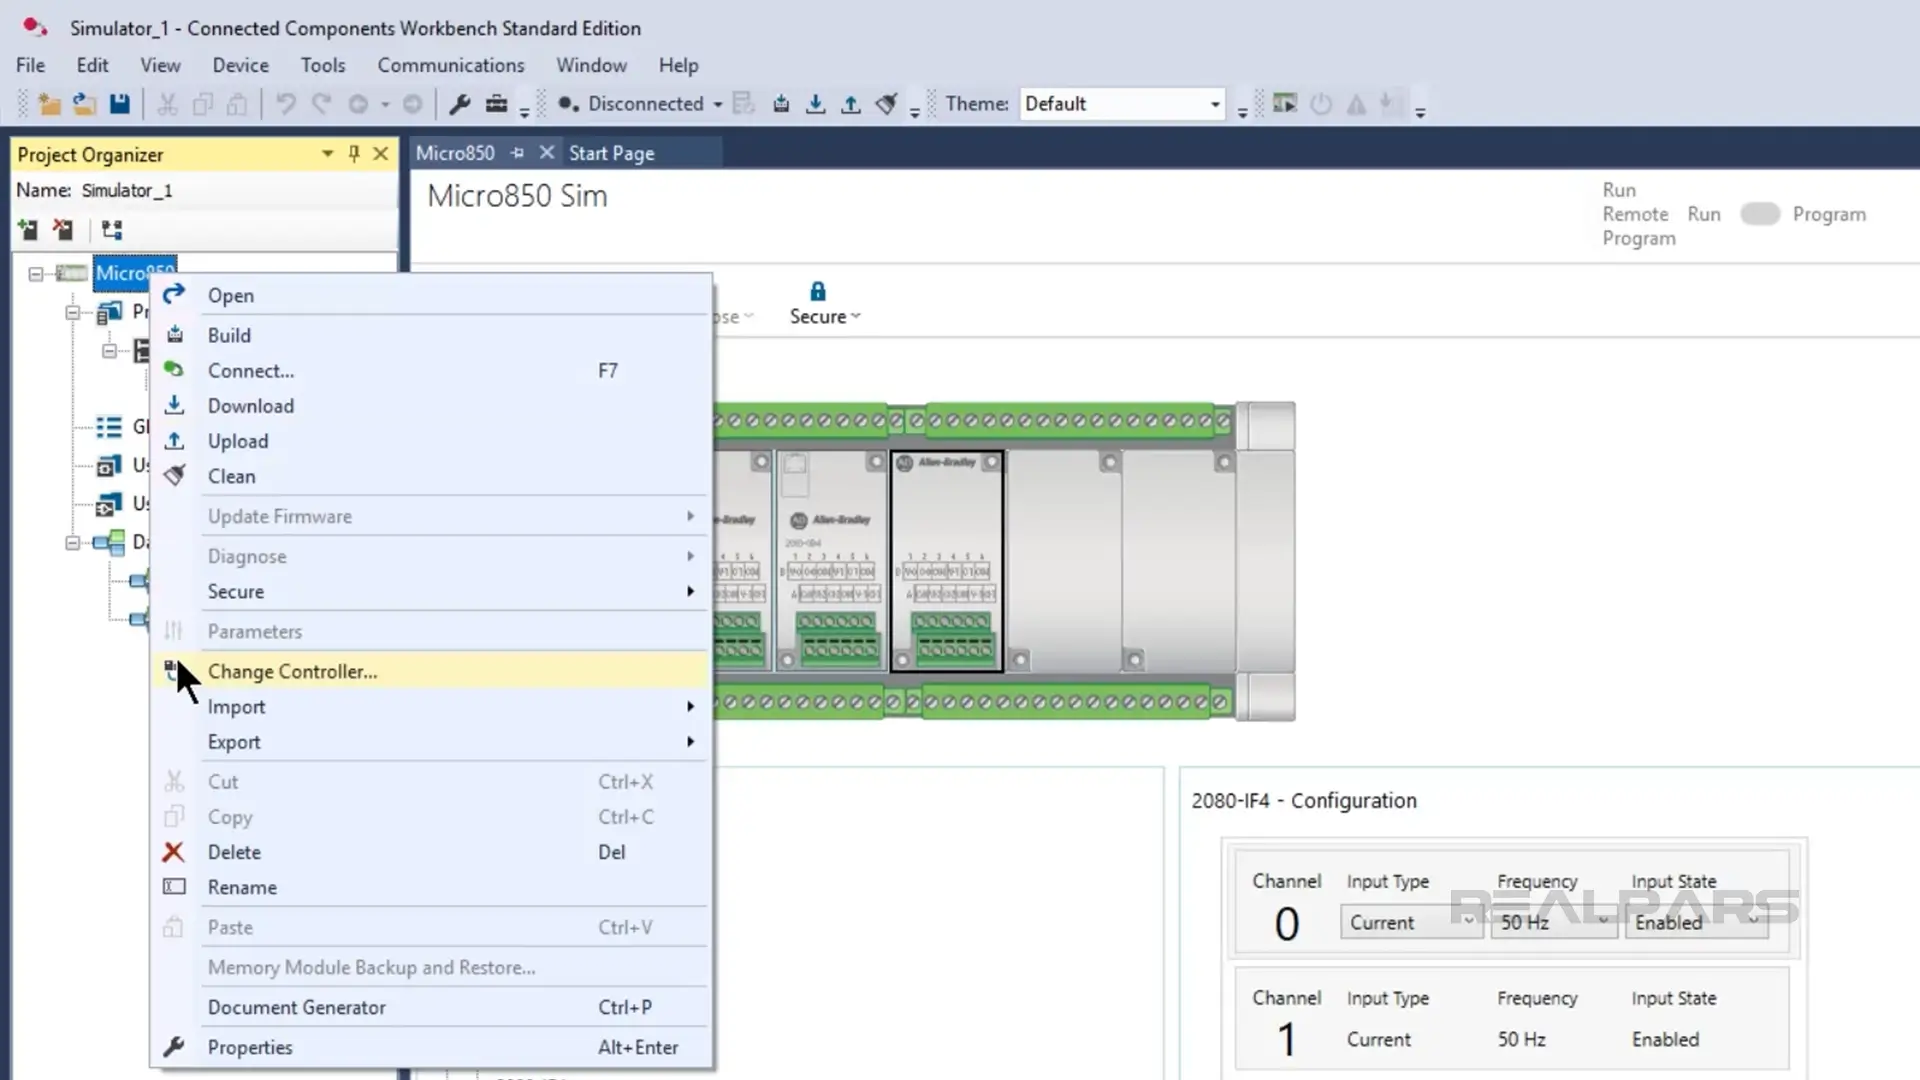Open the Tools menu
Screen dimensions: 1920x1080
(323, 65)
